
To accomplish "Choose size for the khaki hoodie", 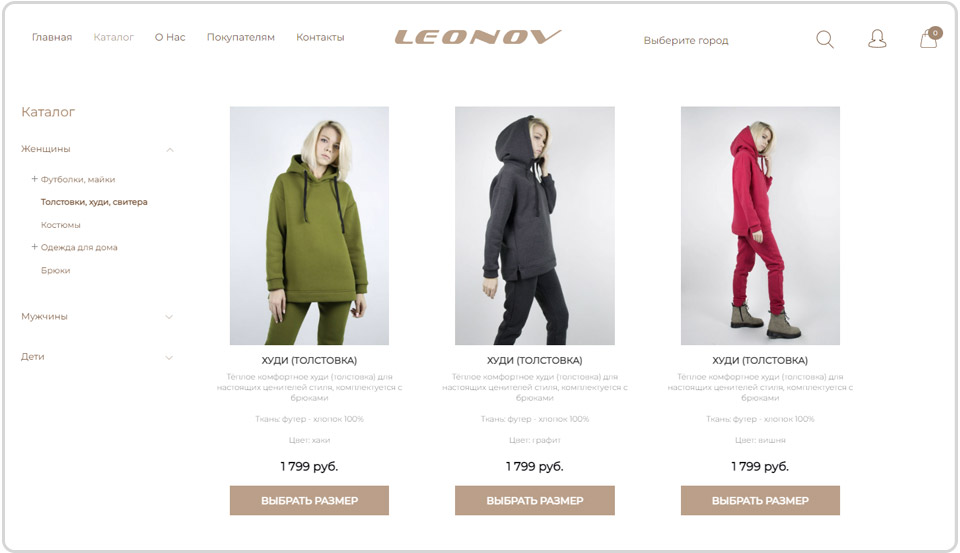I will click(x=309, y=500).
